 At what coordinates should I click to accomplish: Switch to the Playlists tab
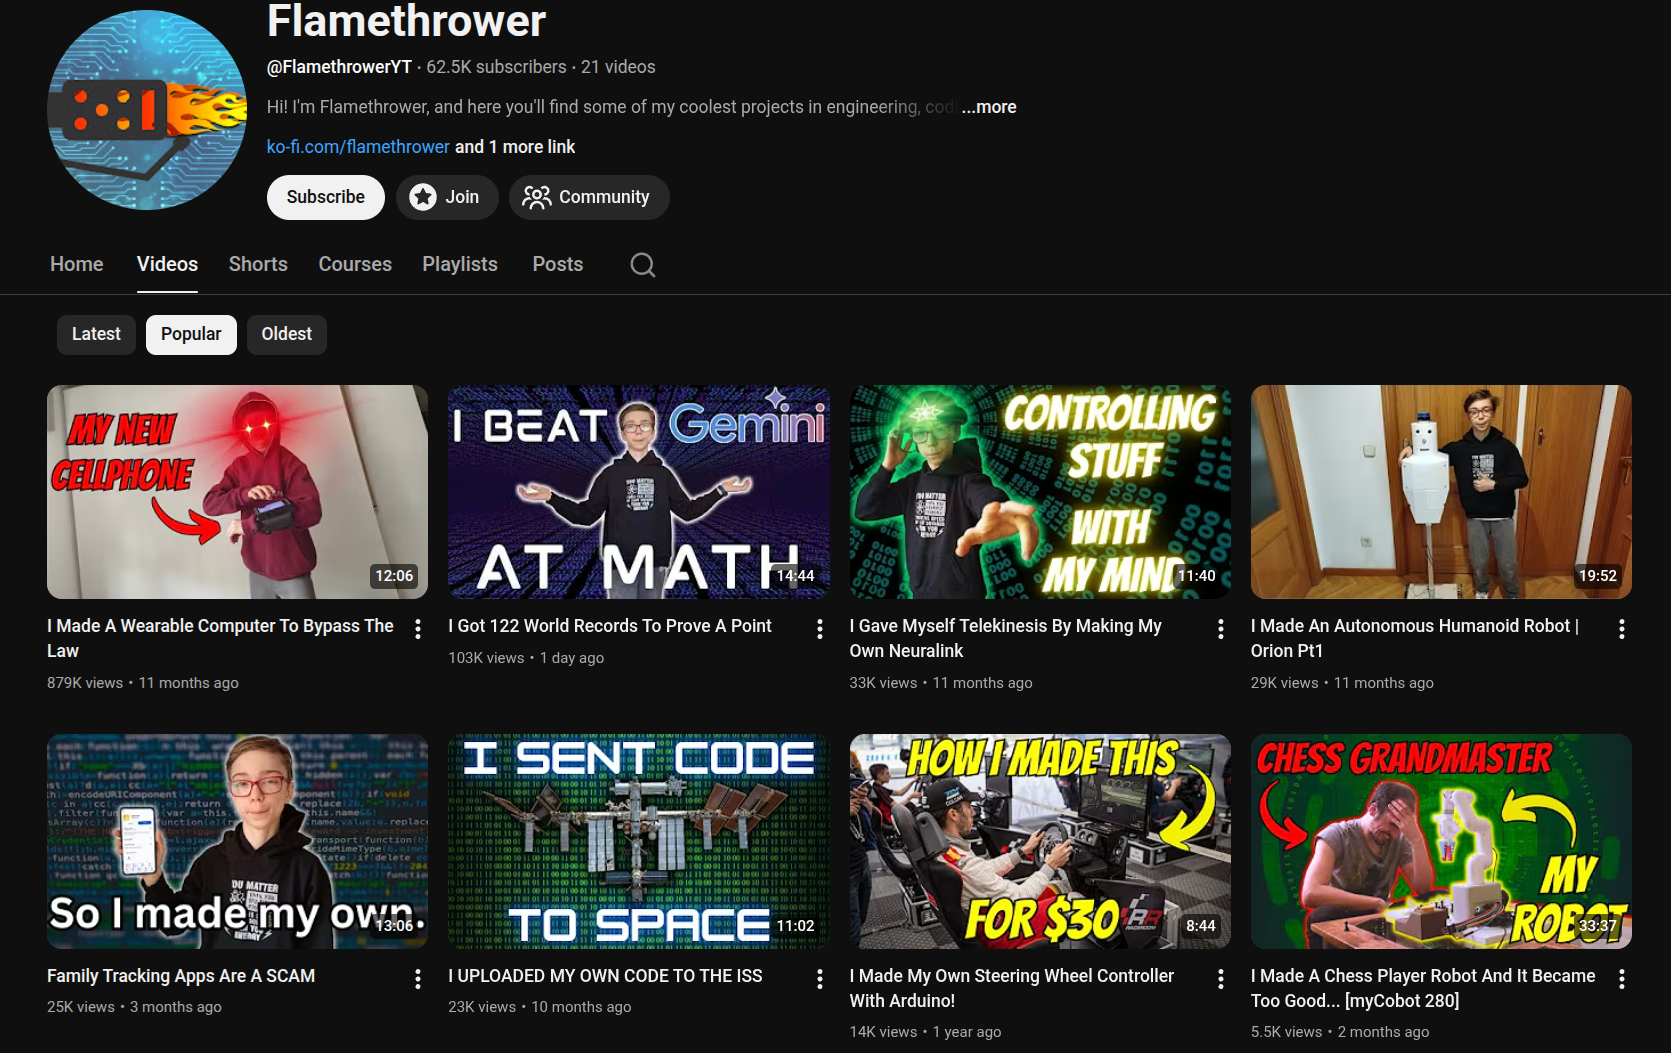click(460, 264)
